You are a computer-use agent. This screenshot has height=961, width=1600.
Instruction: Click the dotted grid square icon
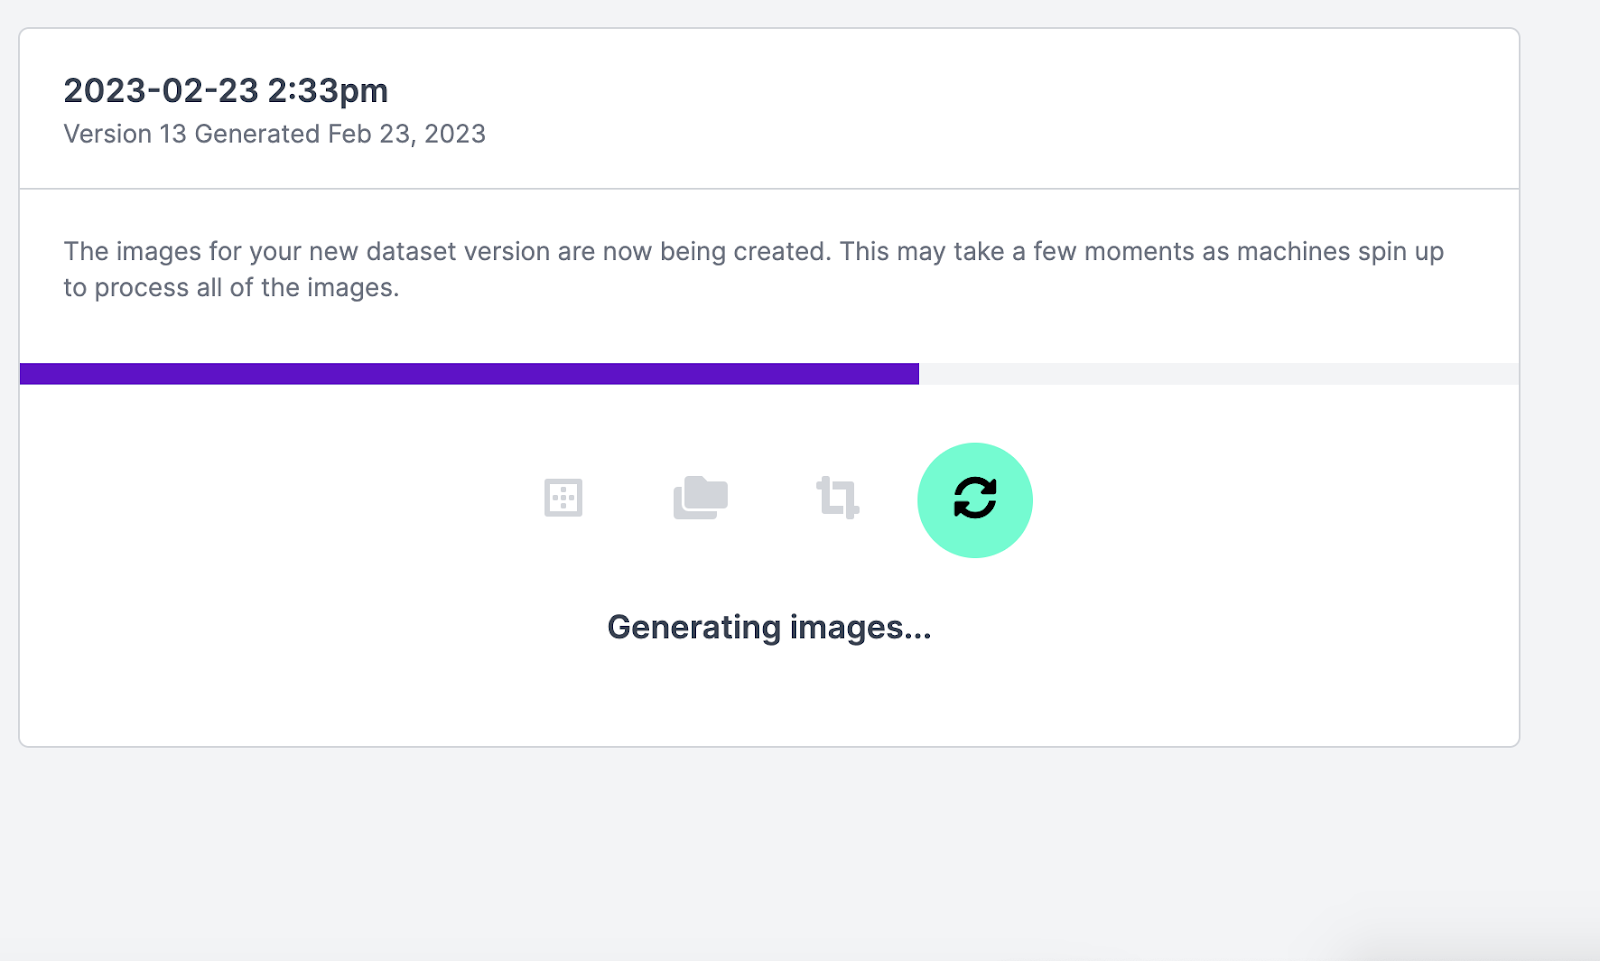(563, 498)
